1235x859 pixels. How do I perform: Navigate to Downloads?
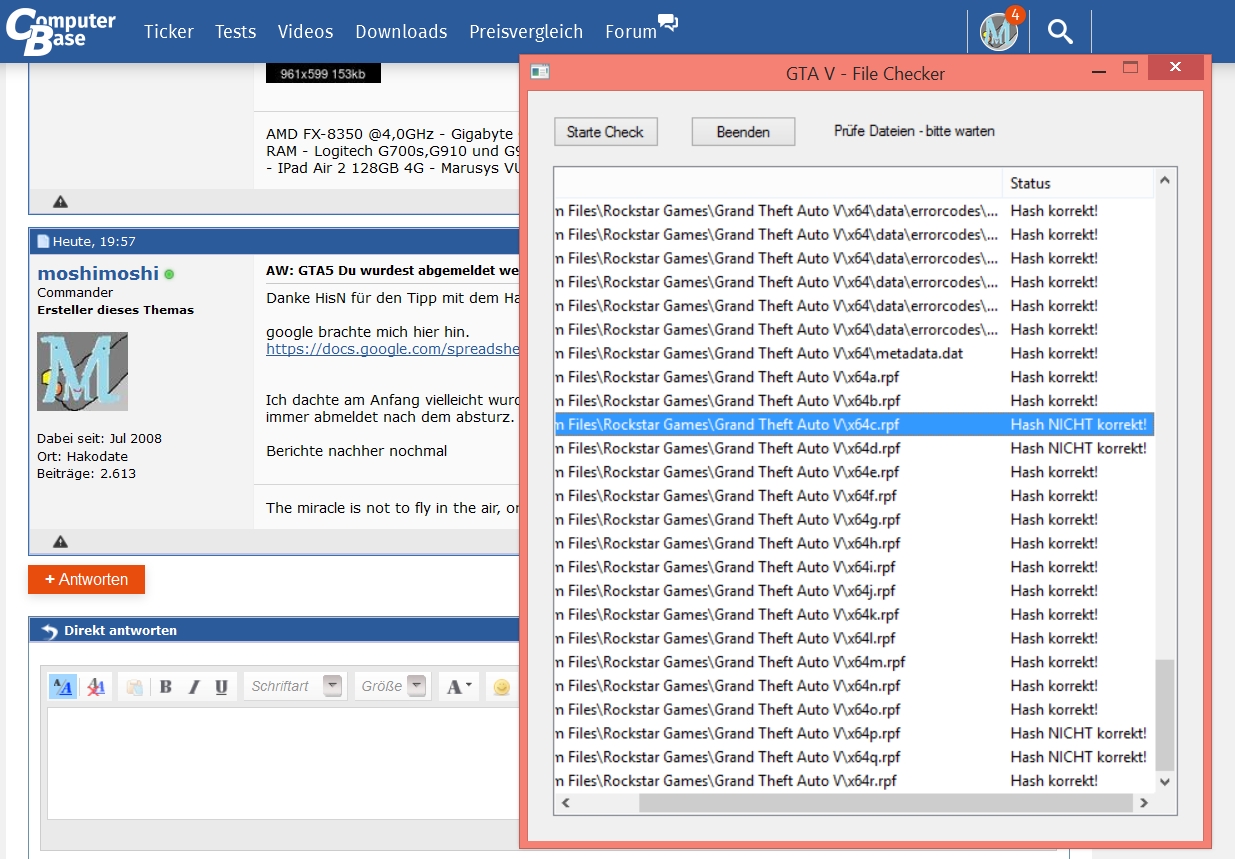(x=401, y=32)
